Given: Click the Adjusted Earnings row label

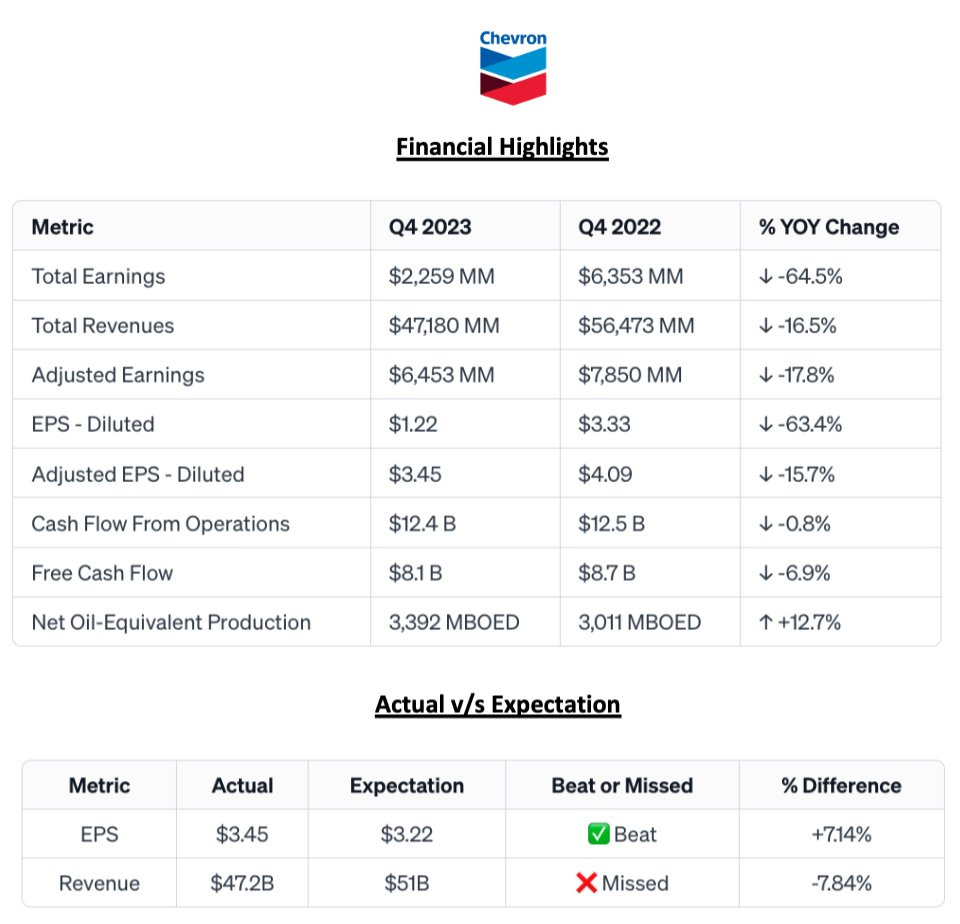Looking at the screenshot, I should click(118, 375).
